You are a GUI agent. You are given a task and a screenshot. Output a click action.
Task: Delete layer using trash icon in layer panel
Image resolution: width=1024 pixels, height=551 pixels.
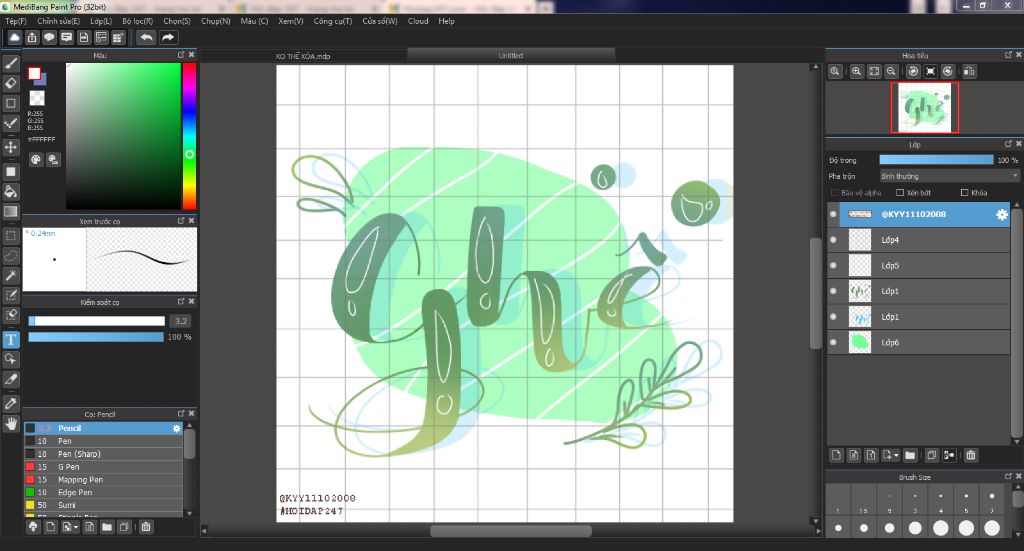tap(971, 455)
